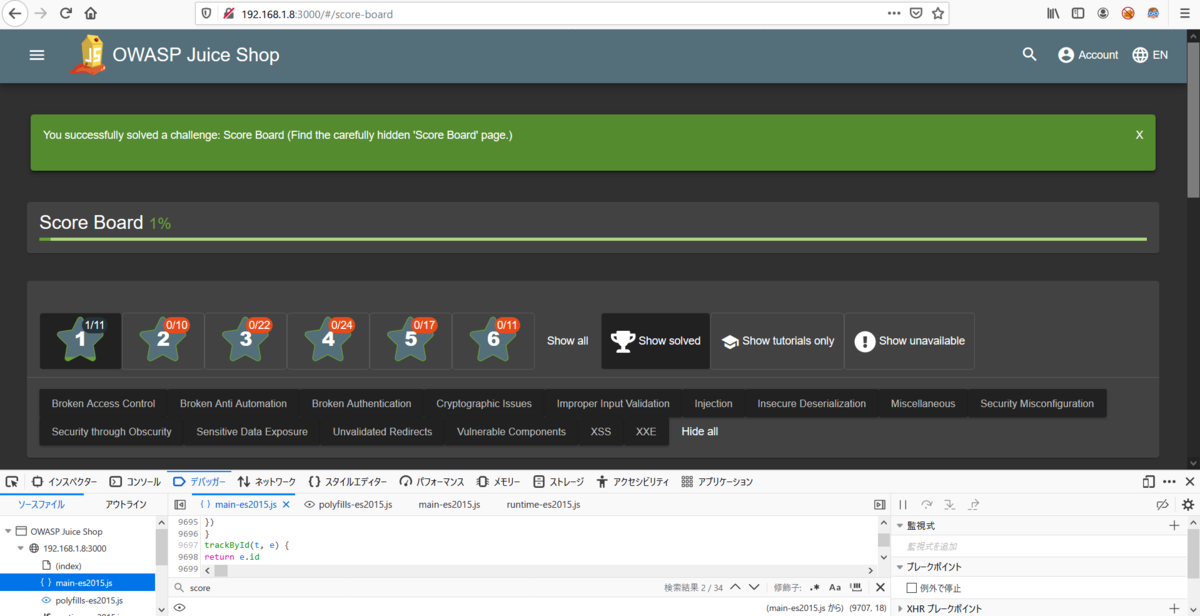Bookmark this page with the star
Image resolution: width=1200 pixels, height=616 pixels.
coord(938,14)
